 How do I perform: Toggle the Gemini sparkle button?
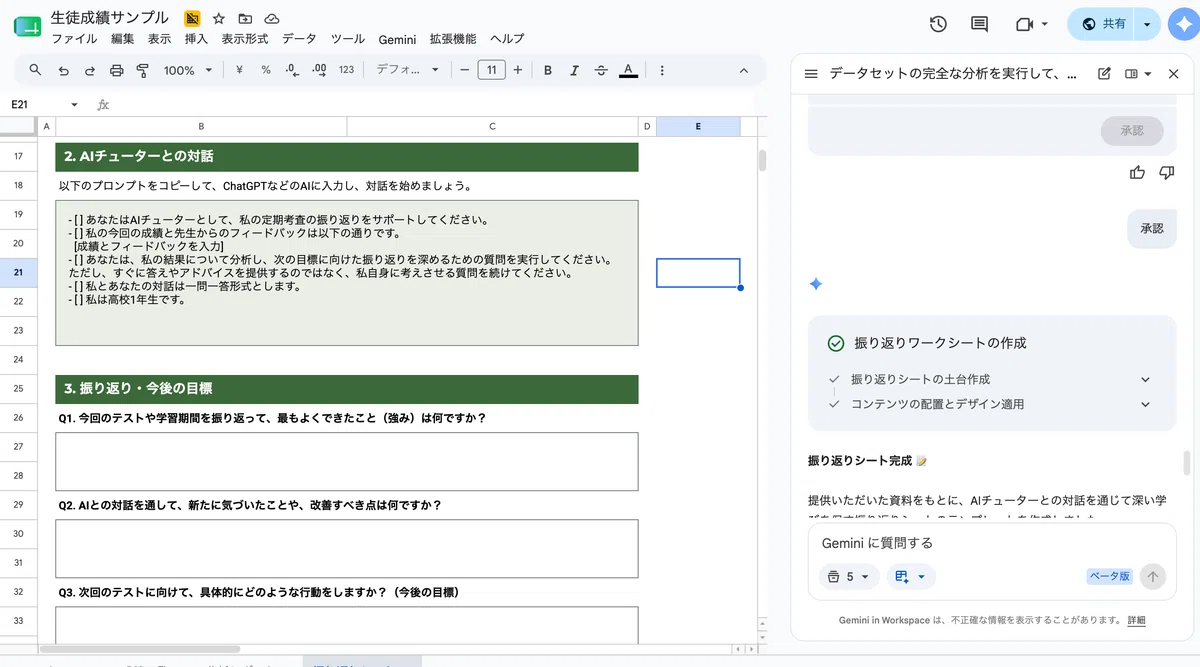[x=1182, y=24]
